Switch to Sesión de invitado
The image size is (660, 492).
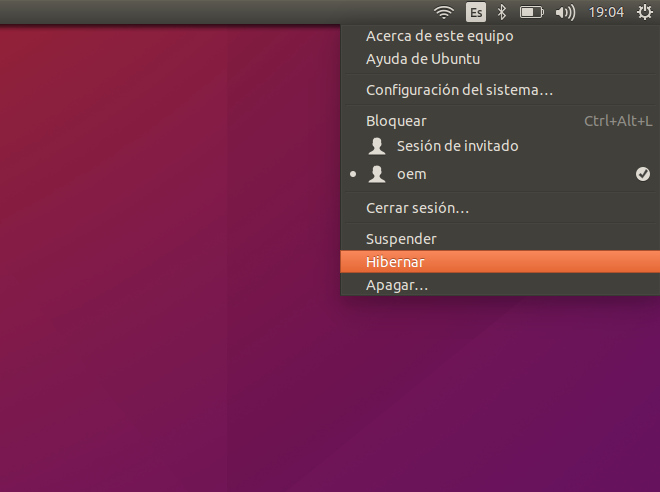[x=457, y=146]
